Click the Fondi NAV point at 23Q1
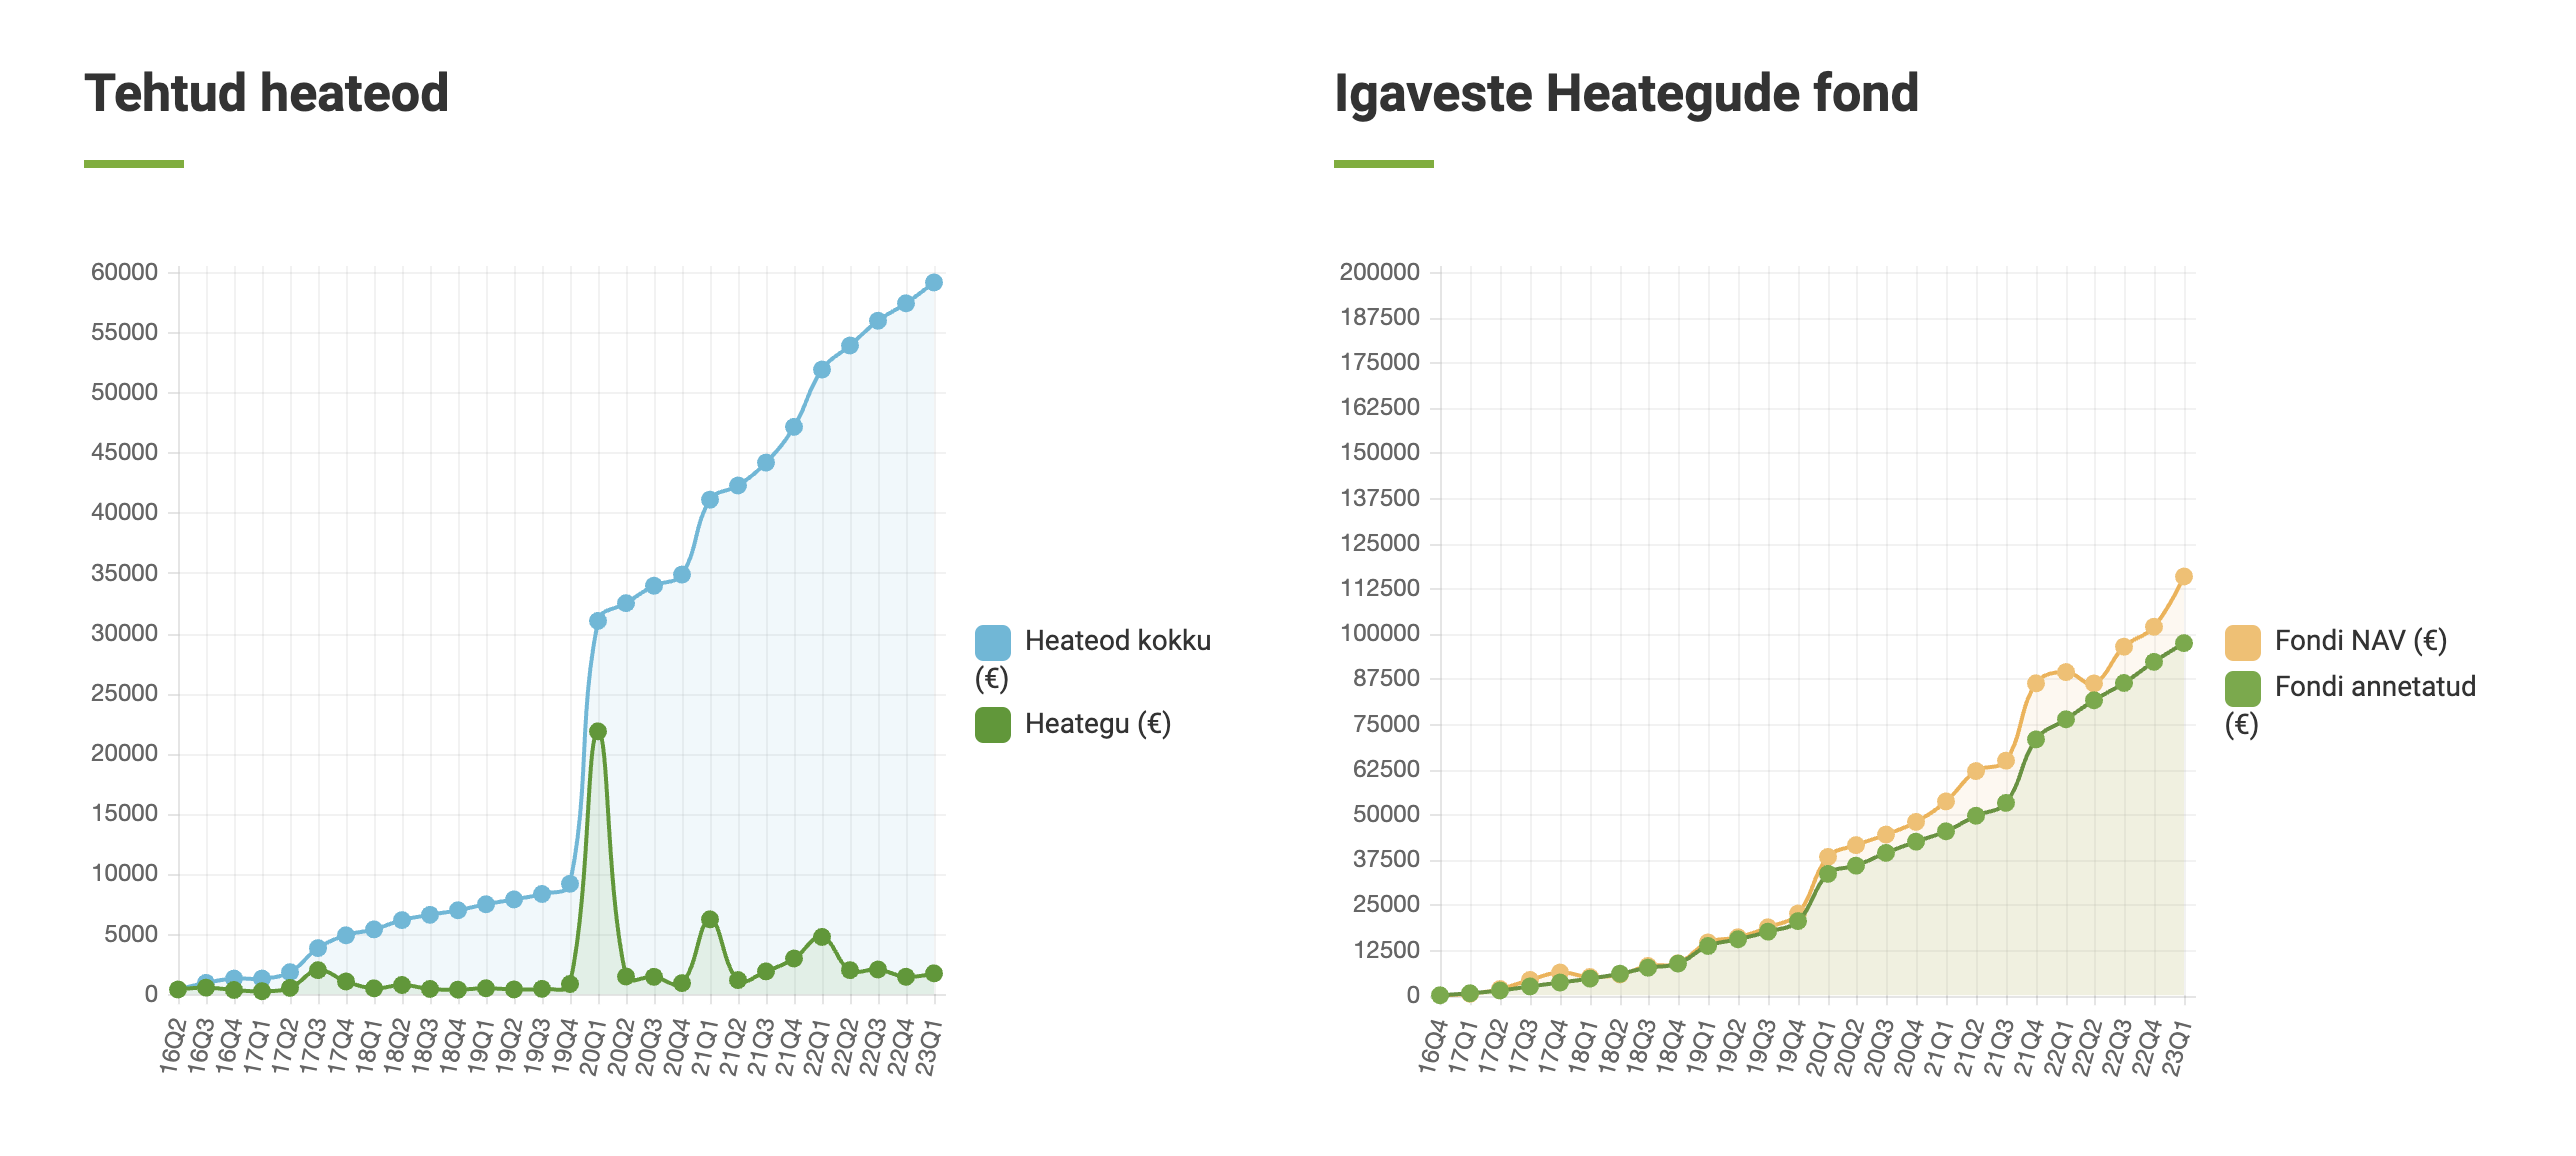This screenshot has height=1156, width=2576. tap(2184, 577)
